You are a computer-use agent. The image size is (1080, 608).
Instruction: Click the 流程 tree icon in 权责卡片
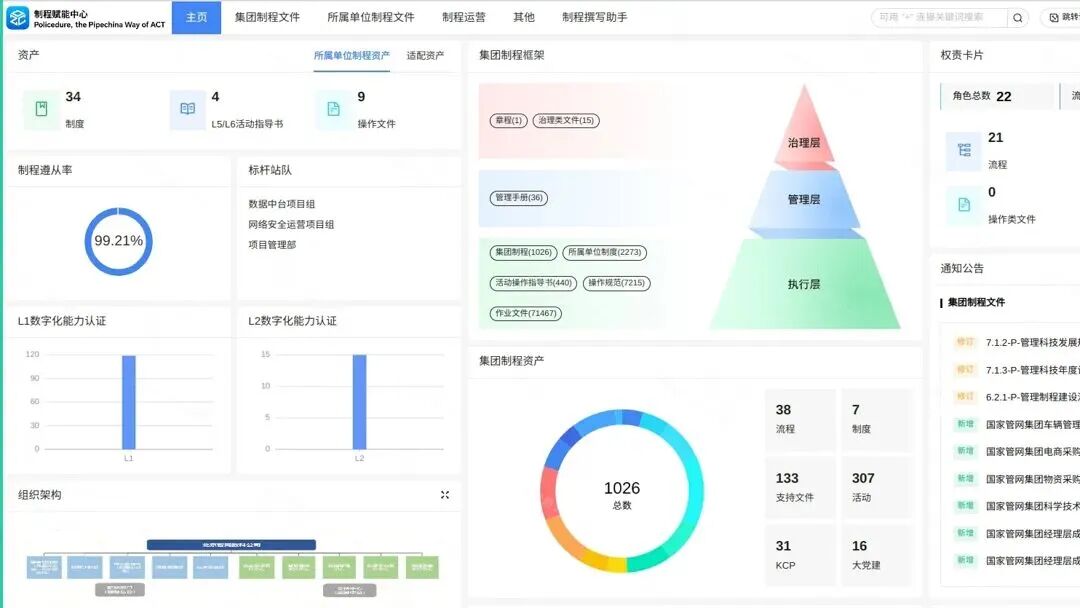(x=964, y=151)
